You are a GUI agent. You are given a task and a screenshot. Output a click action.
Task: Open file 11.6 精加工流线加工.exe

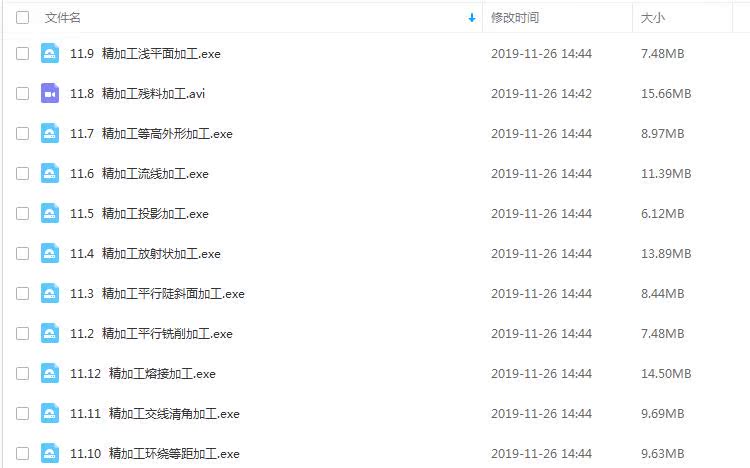139,174
